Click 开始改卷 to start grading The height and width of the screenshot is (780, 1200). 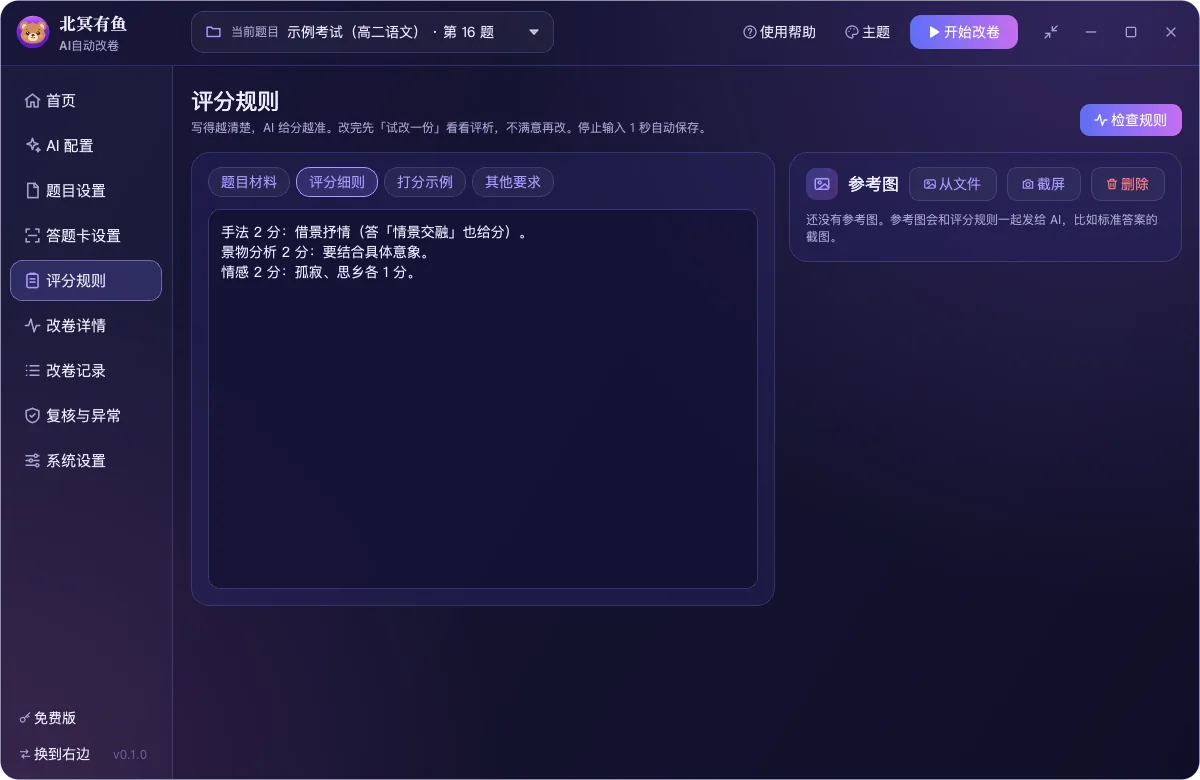(x=964, y=32)
